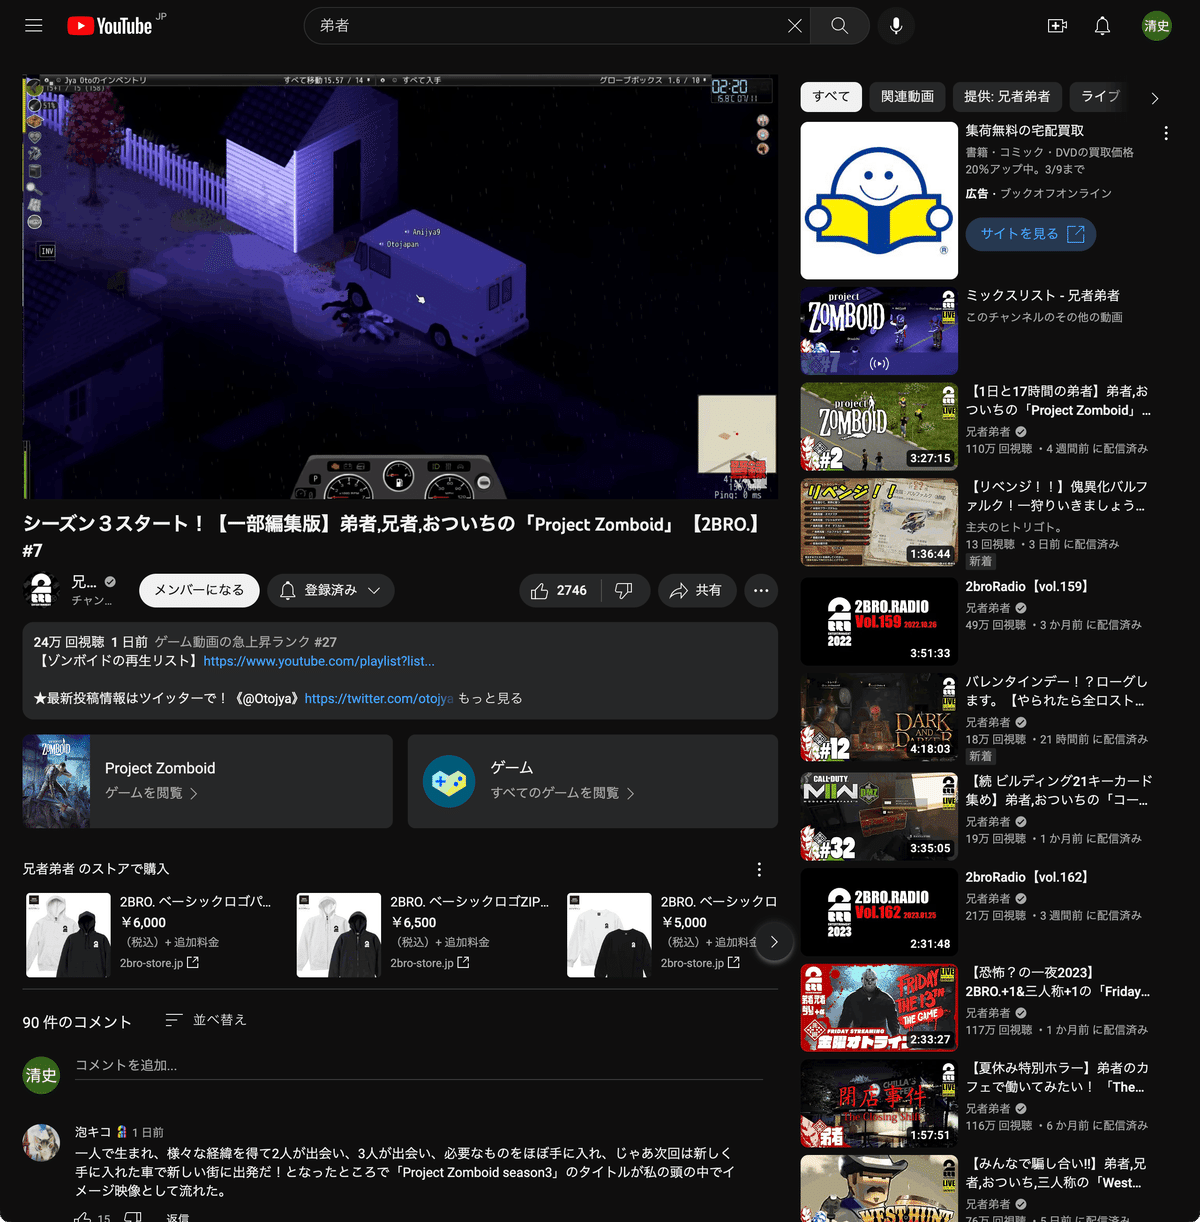Screen dimensions: 1200x1222
Task: Click the magnifier search button
Action: (x=840, y=26)
